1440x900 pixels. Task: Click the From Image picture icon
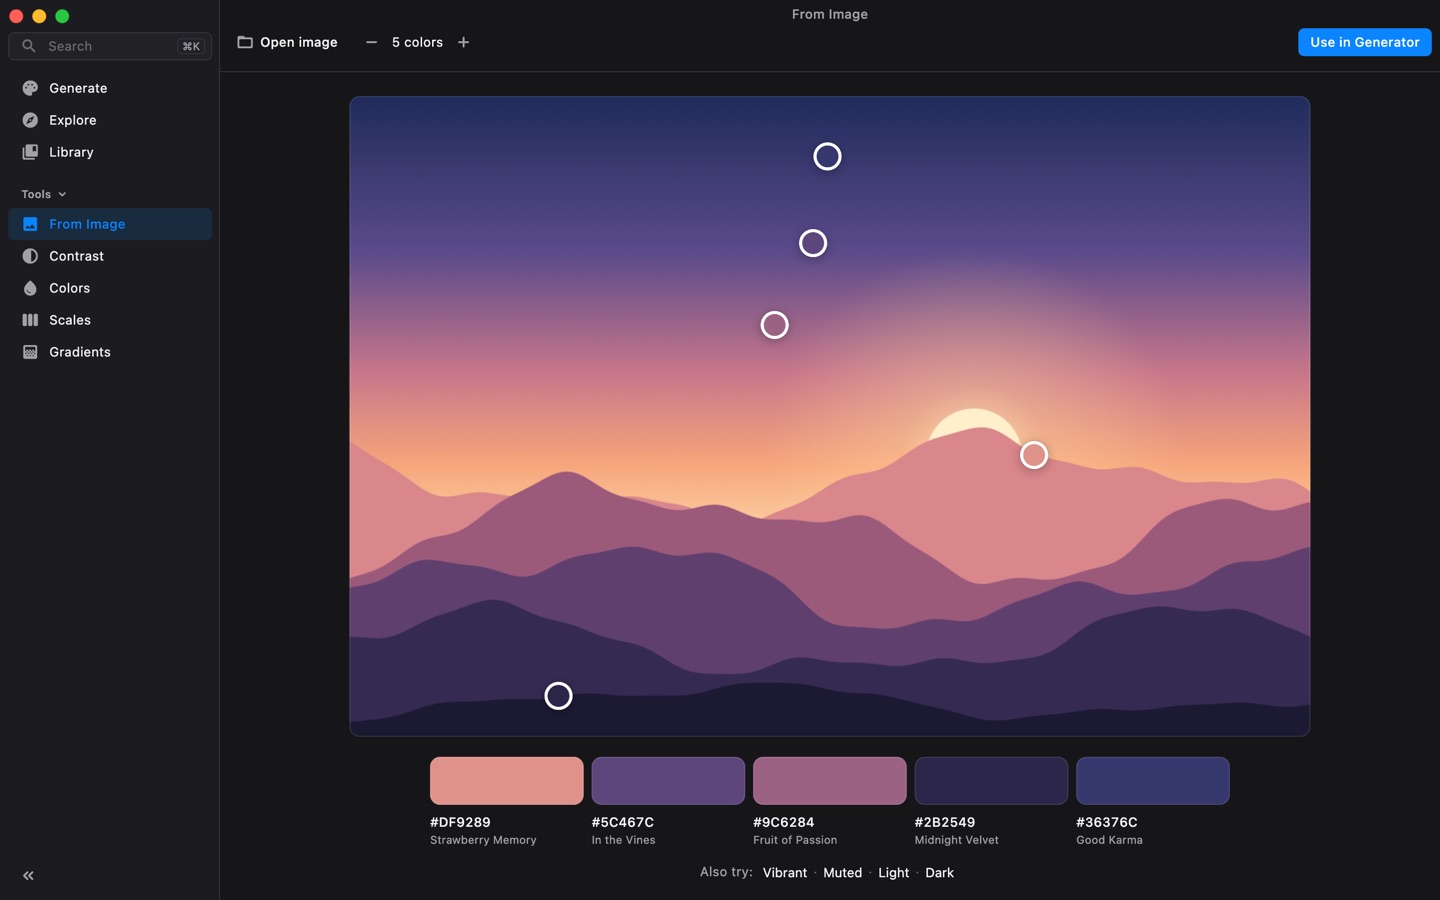coord(30,224)
